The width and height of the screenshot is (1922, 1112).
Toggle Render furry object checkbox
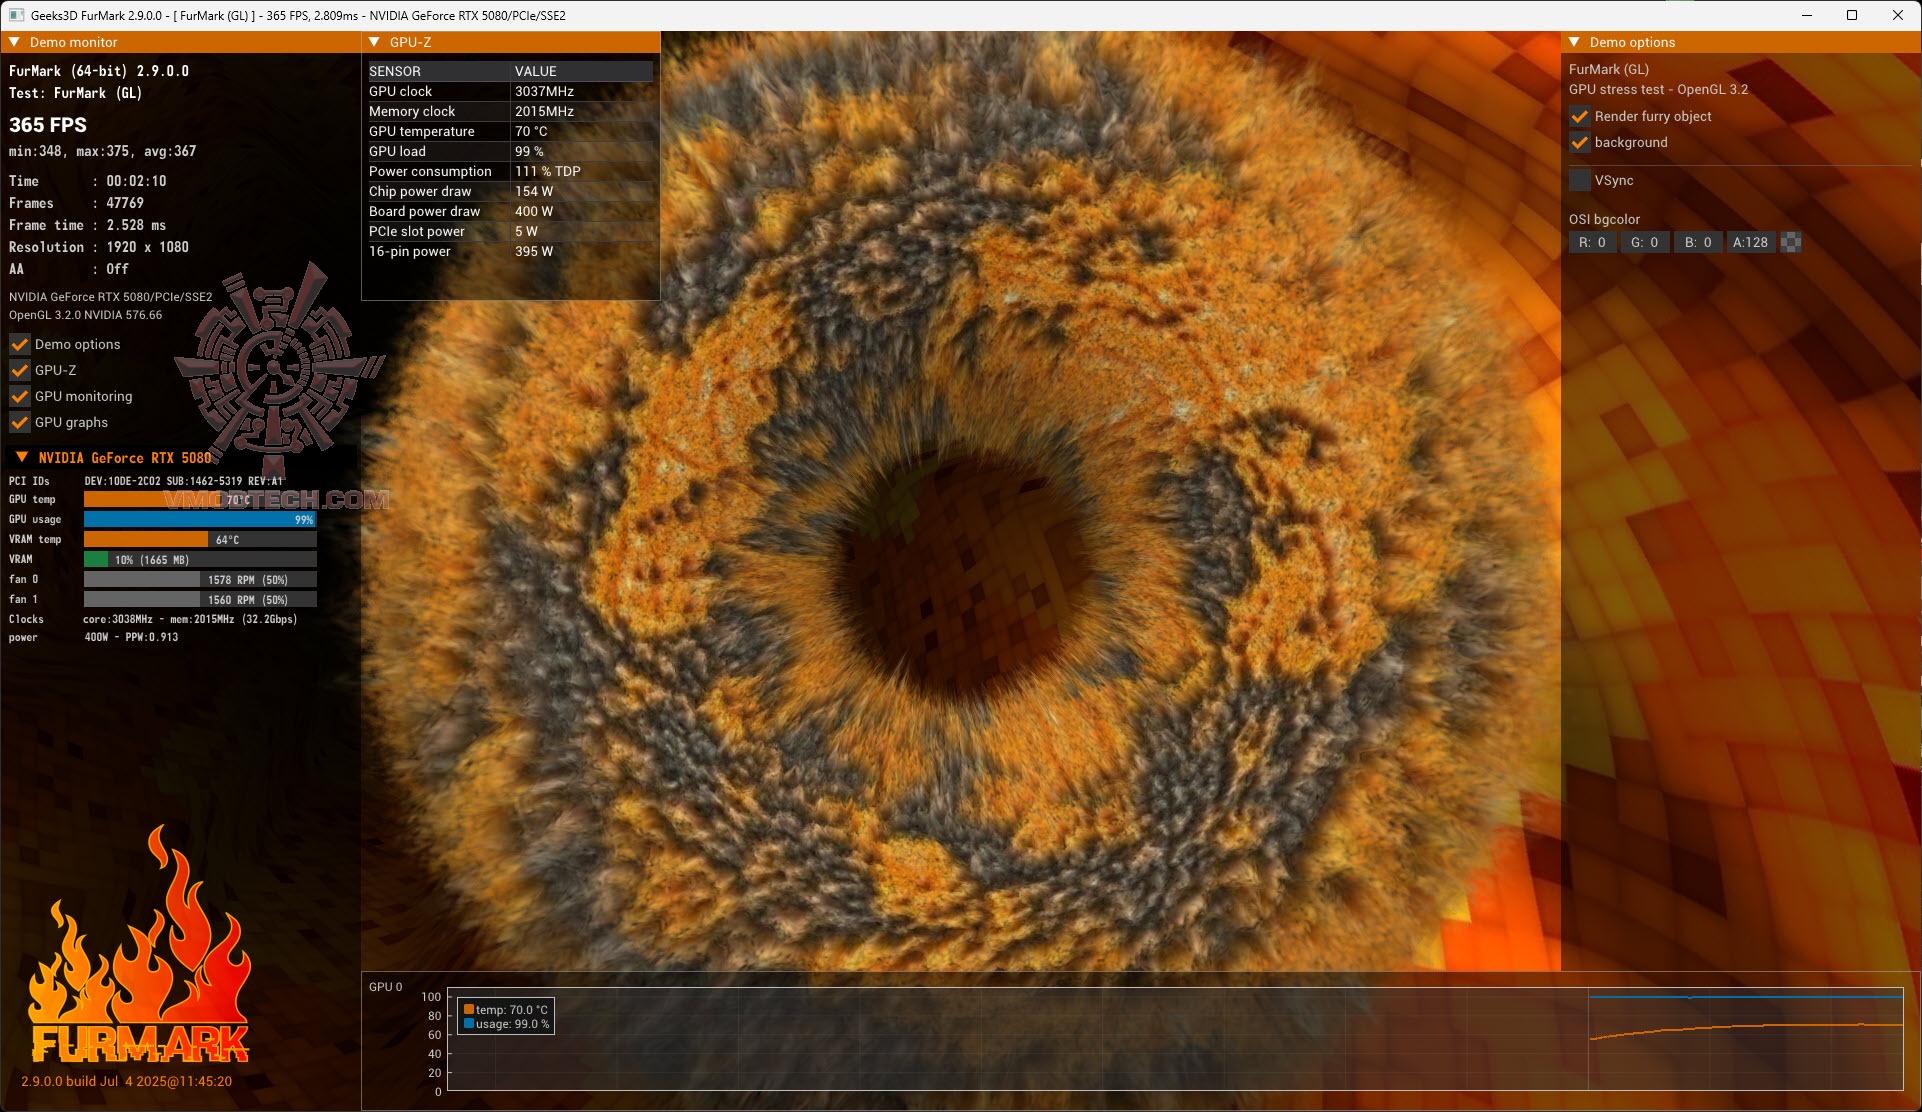1580,116
